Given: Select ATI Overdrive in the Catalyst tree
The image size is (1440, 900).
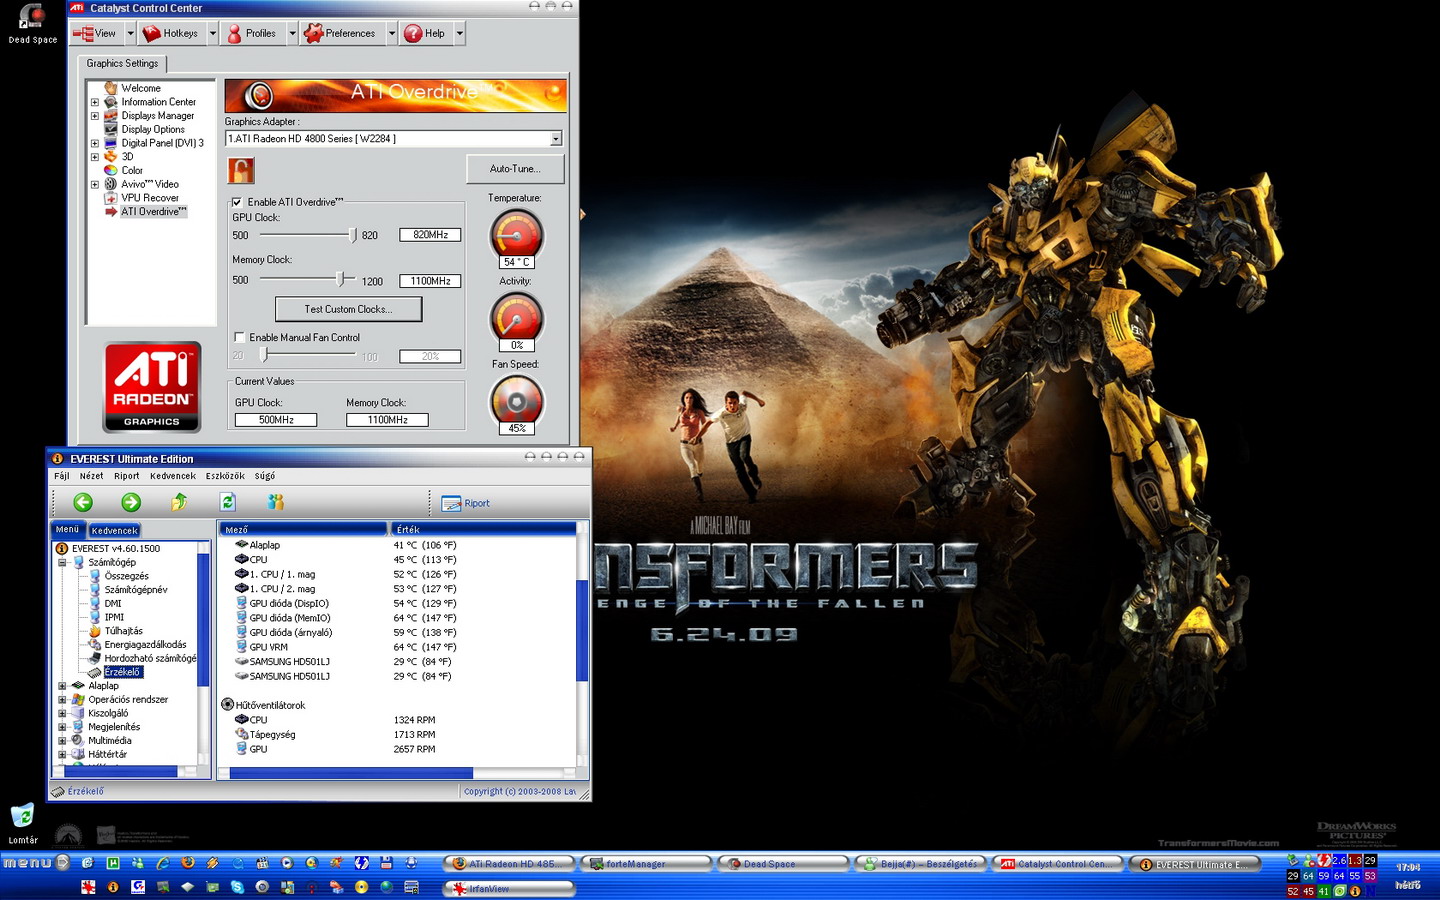Looking at the screenshot, I should pyautogui.click(x=153, y=211).
